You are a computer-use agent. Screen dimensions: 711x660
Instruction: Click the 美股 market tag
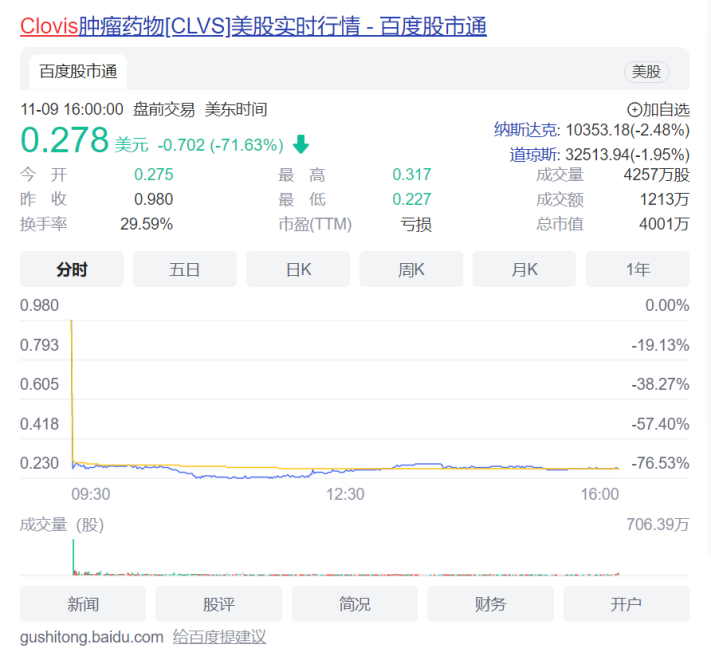646,71
